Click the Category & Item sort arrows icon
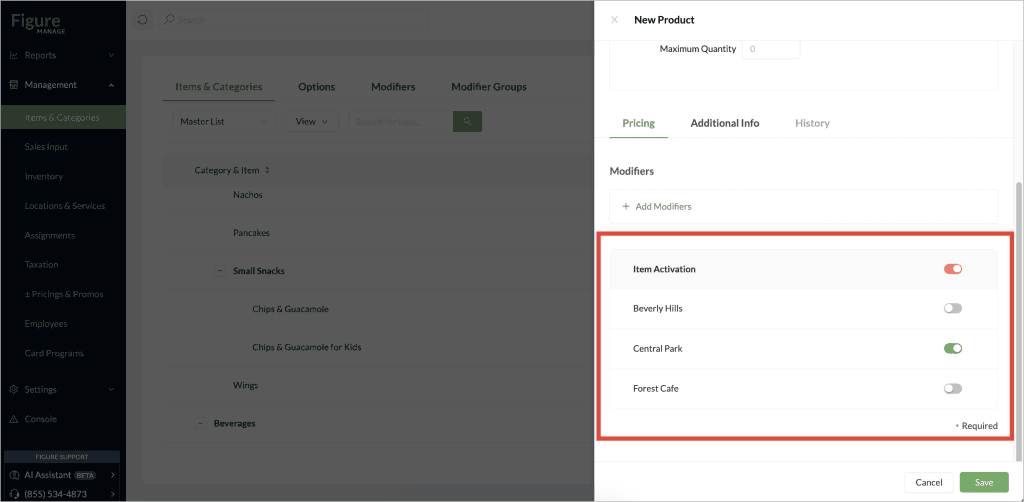Screen dimensions: 1024x502 tap(267, 170)
